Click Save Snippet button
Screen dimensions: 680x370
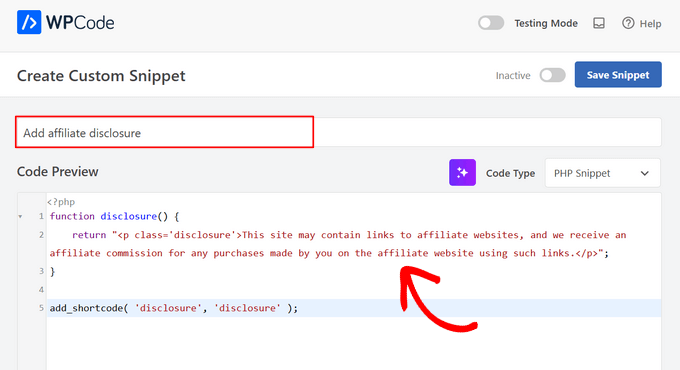pos(618,75)
